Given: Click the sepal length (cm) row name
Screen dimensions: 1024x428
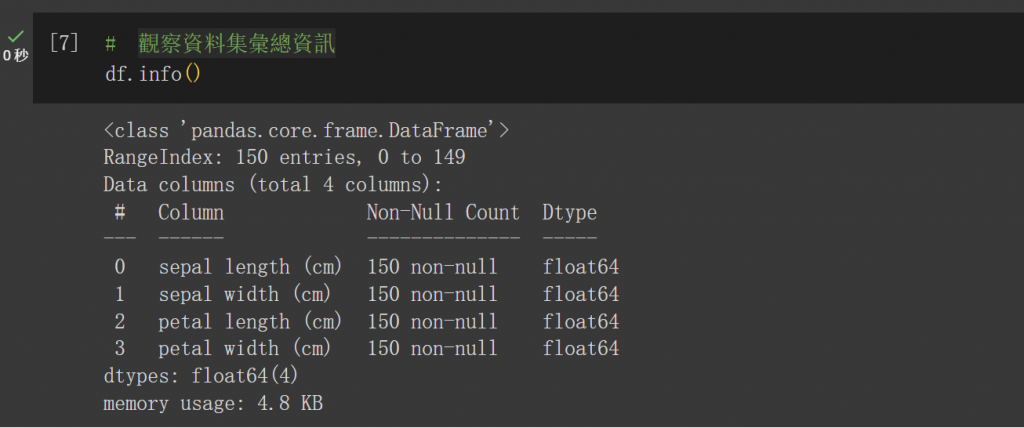Looking at the screenshot, I should pyautogui.click(x=251, y=267).
